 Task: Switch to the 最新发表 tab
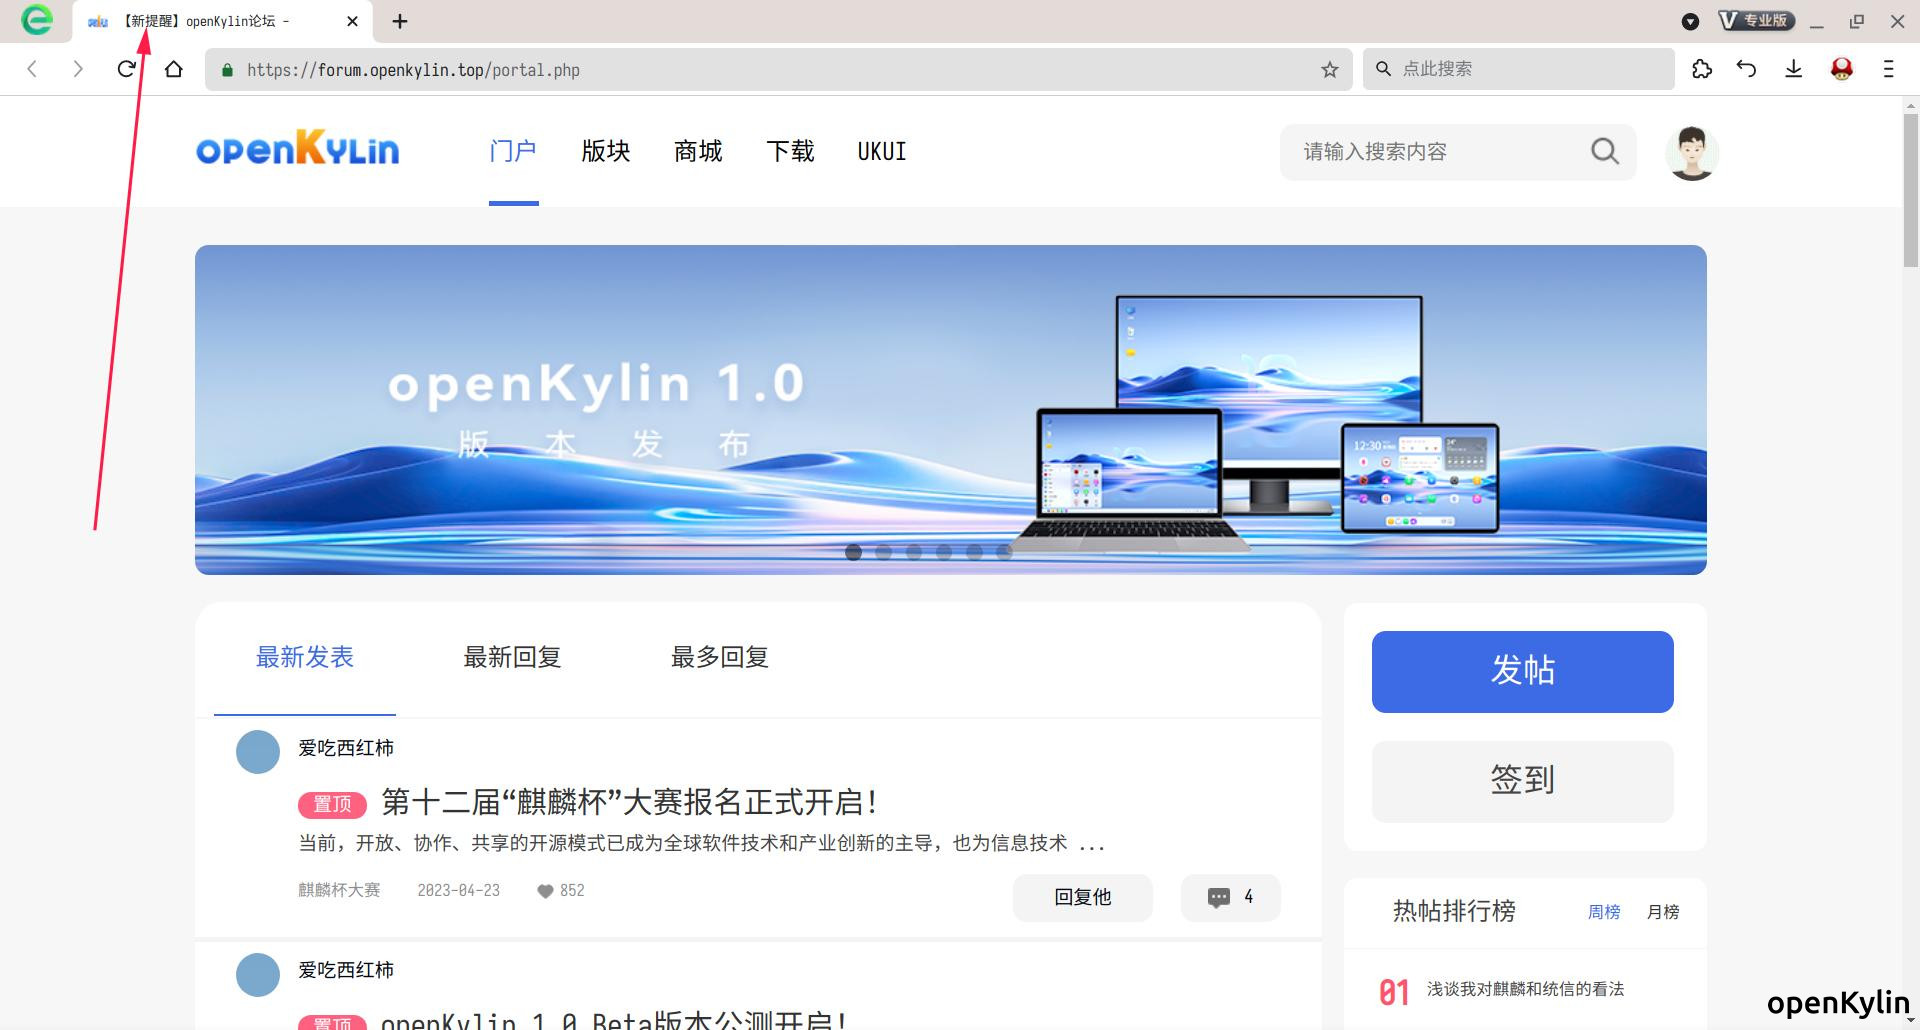[x=305, y=657]
